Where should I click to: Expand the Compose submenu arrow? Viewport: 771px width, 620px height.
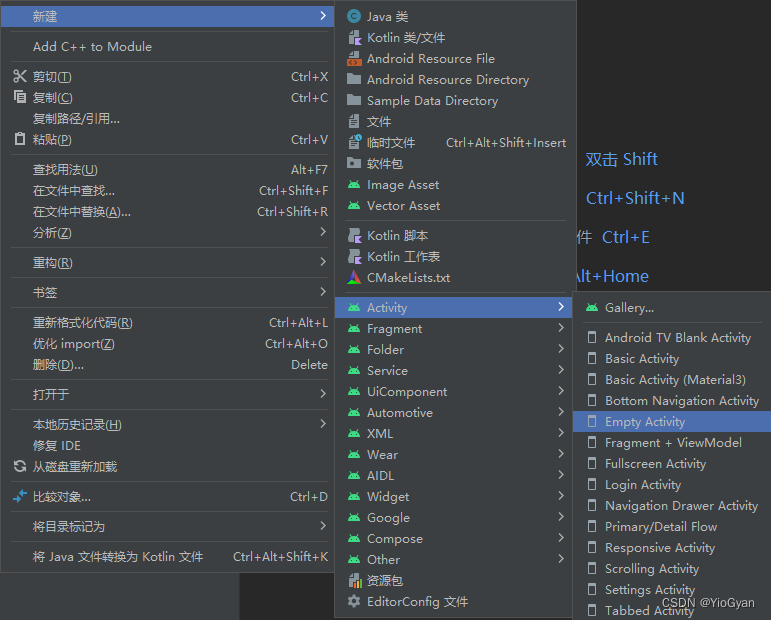[561, 538]
